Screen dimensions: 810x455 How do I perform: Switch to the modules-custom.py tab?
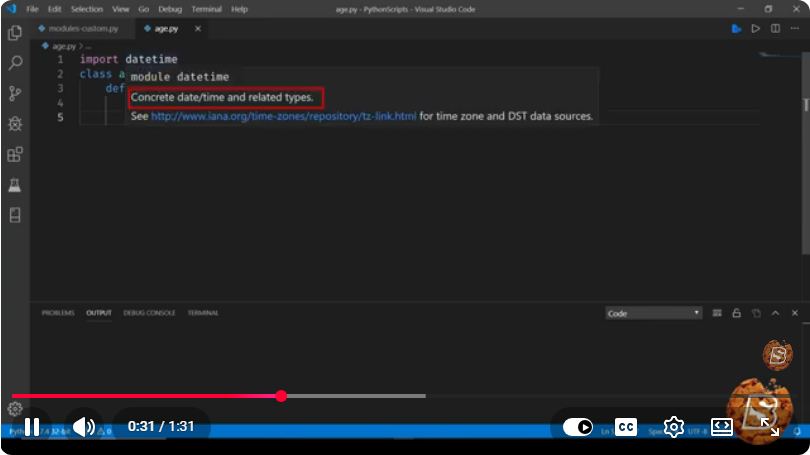point(83,28)
